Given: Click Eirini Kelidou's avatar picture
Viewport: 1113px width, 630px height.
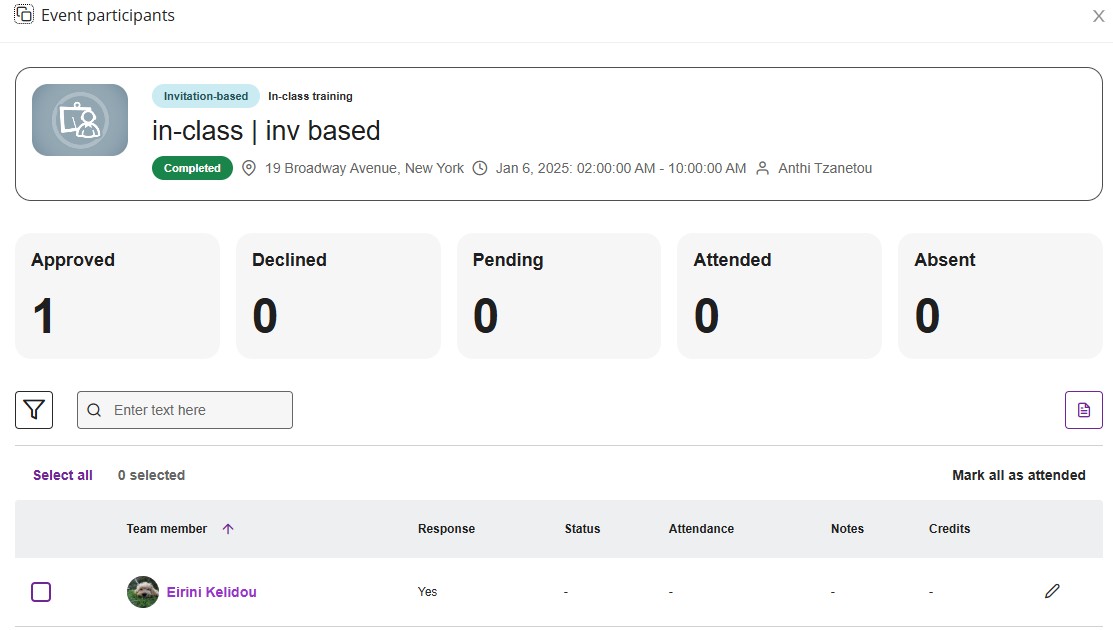Looking at the screenshot, I should [143, 592].
